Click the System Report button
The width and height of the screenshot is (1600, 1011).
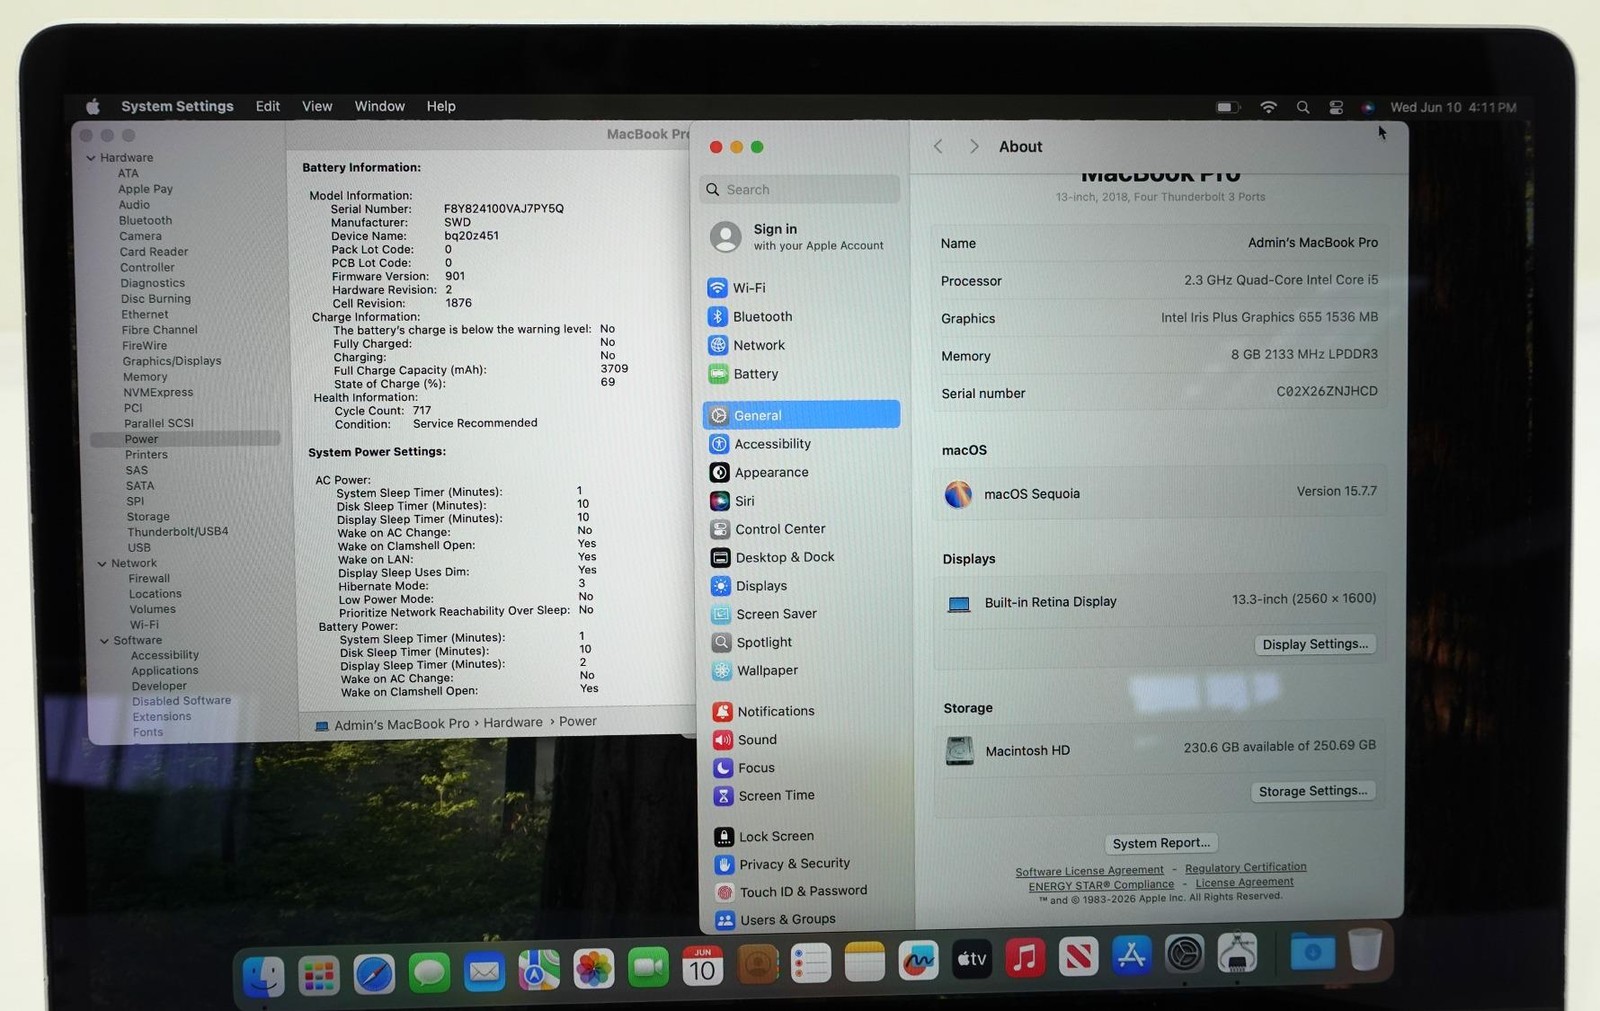coord(1161,843)
